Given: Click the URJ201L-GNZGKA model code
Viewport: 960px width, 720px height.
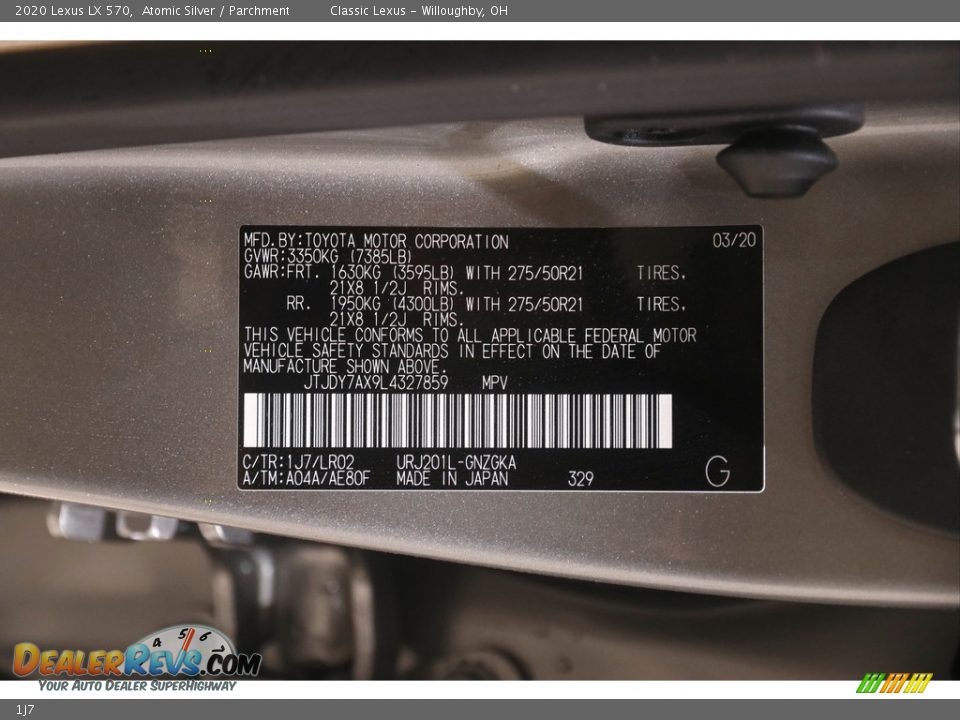Looking at the screenshot, I should 456,462.
